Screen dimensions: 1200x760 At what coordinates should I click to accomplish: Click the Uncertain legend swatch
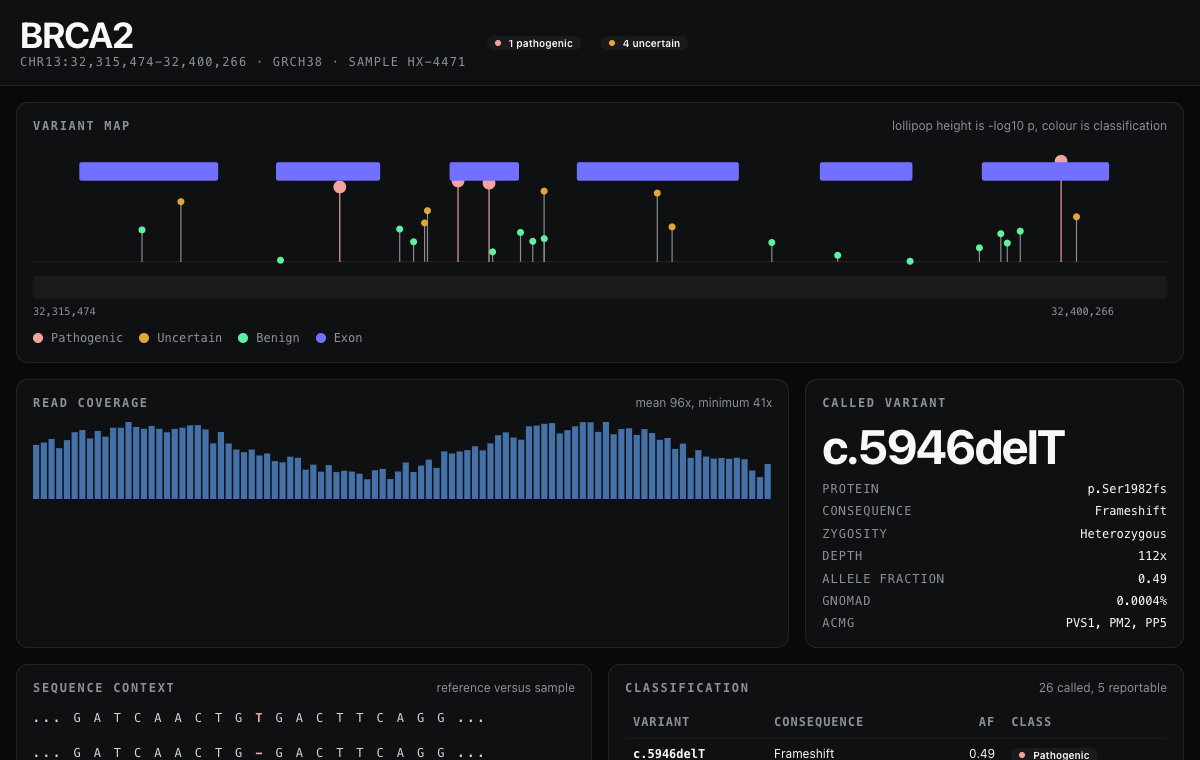[144, 338]
